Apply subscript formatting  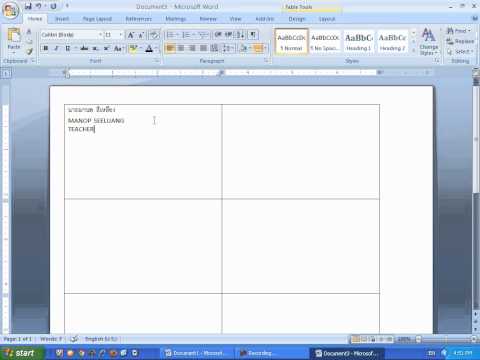pos(96,48)
